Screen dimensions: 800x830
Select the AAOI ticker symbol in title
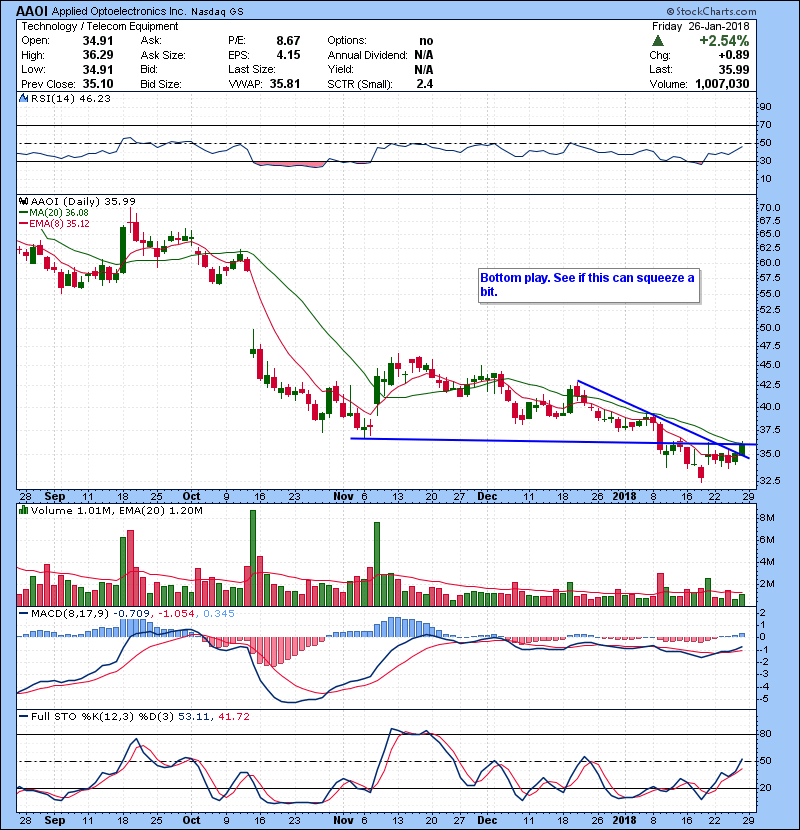tap(32, 11)
